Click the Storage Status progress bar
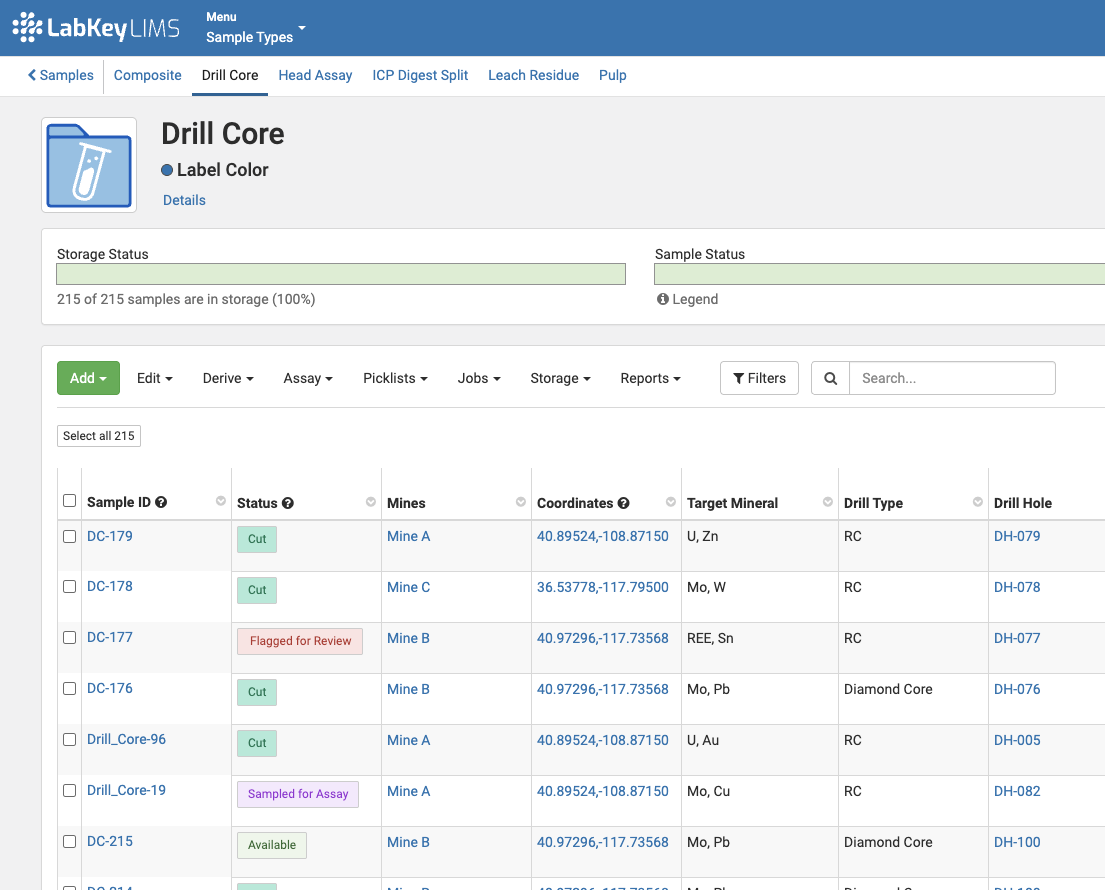 coord(341,274)
